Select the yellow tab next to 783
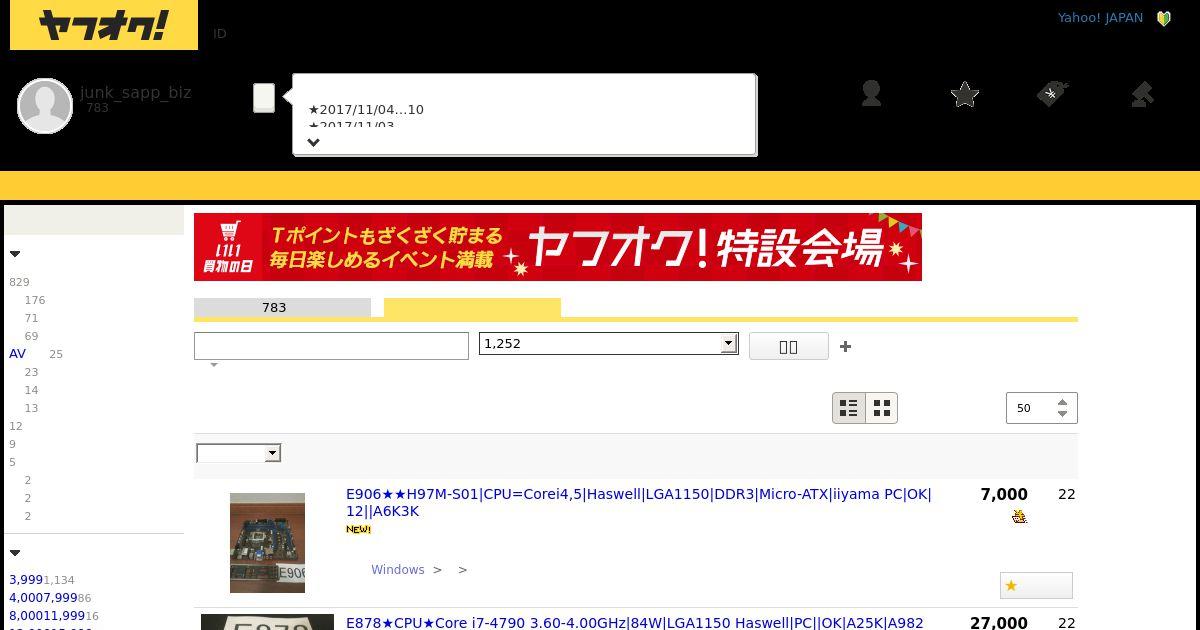 pyautogui.click(x=472, y=307)
